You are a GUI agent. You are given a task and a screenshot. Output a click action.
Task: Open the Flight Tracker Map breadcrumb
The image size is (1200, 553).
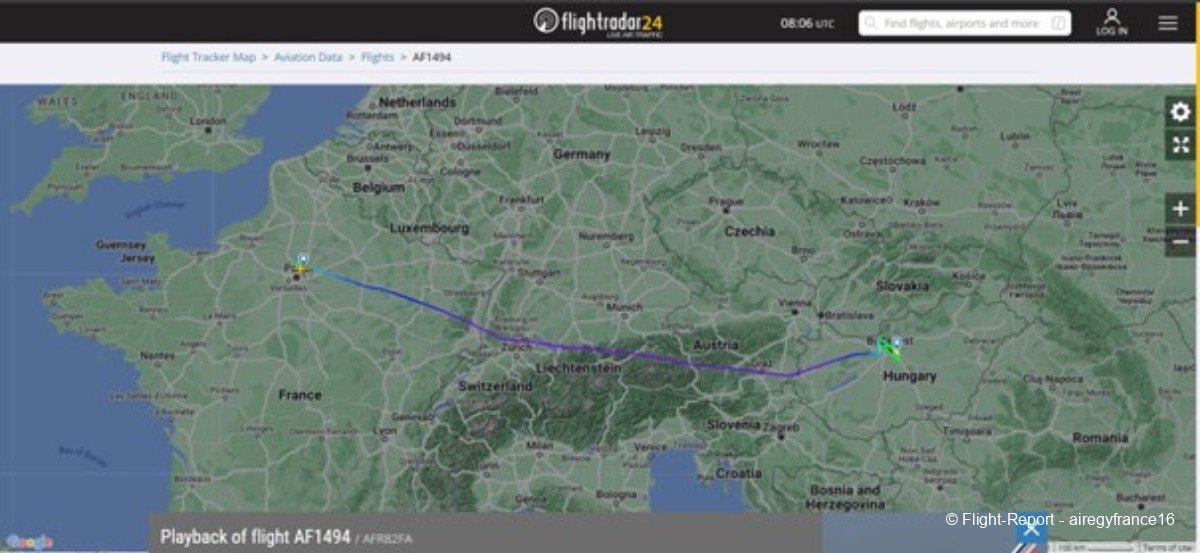pos(208,58)
